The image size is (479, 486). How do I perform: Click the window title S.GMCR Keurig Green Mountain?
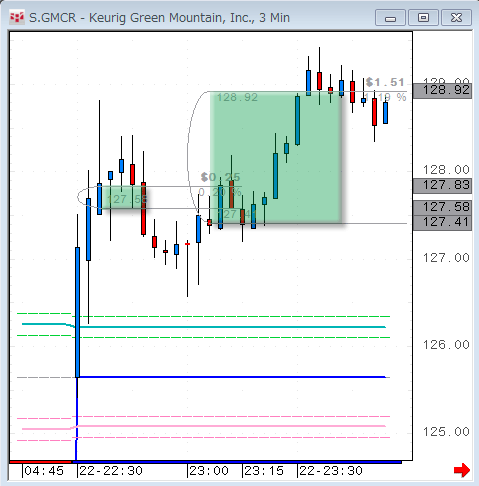[159, 18]
